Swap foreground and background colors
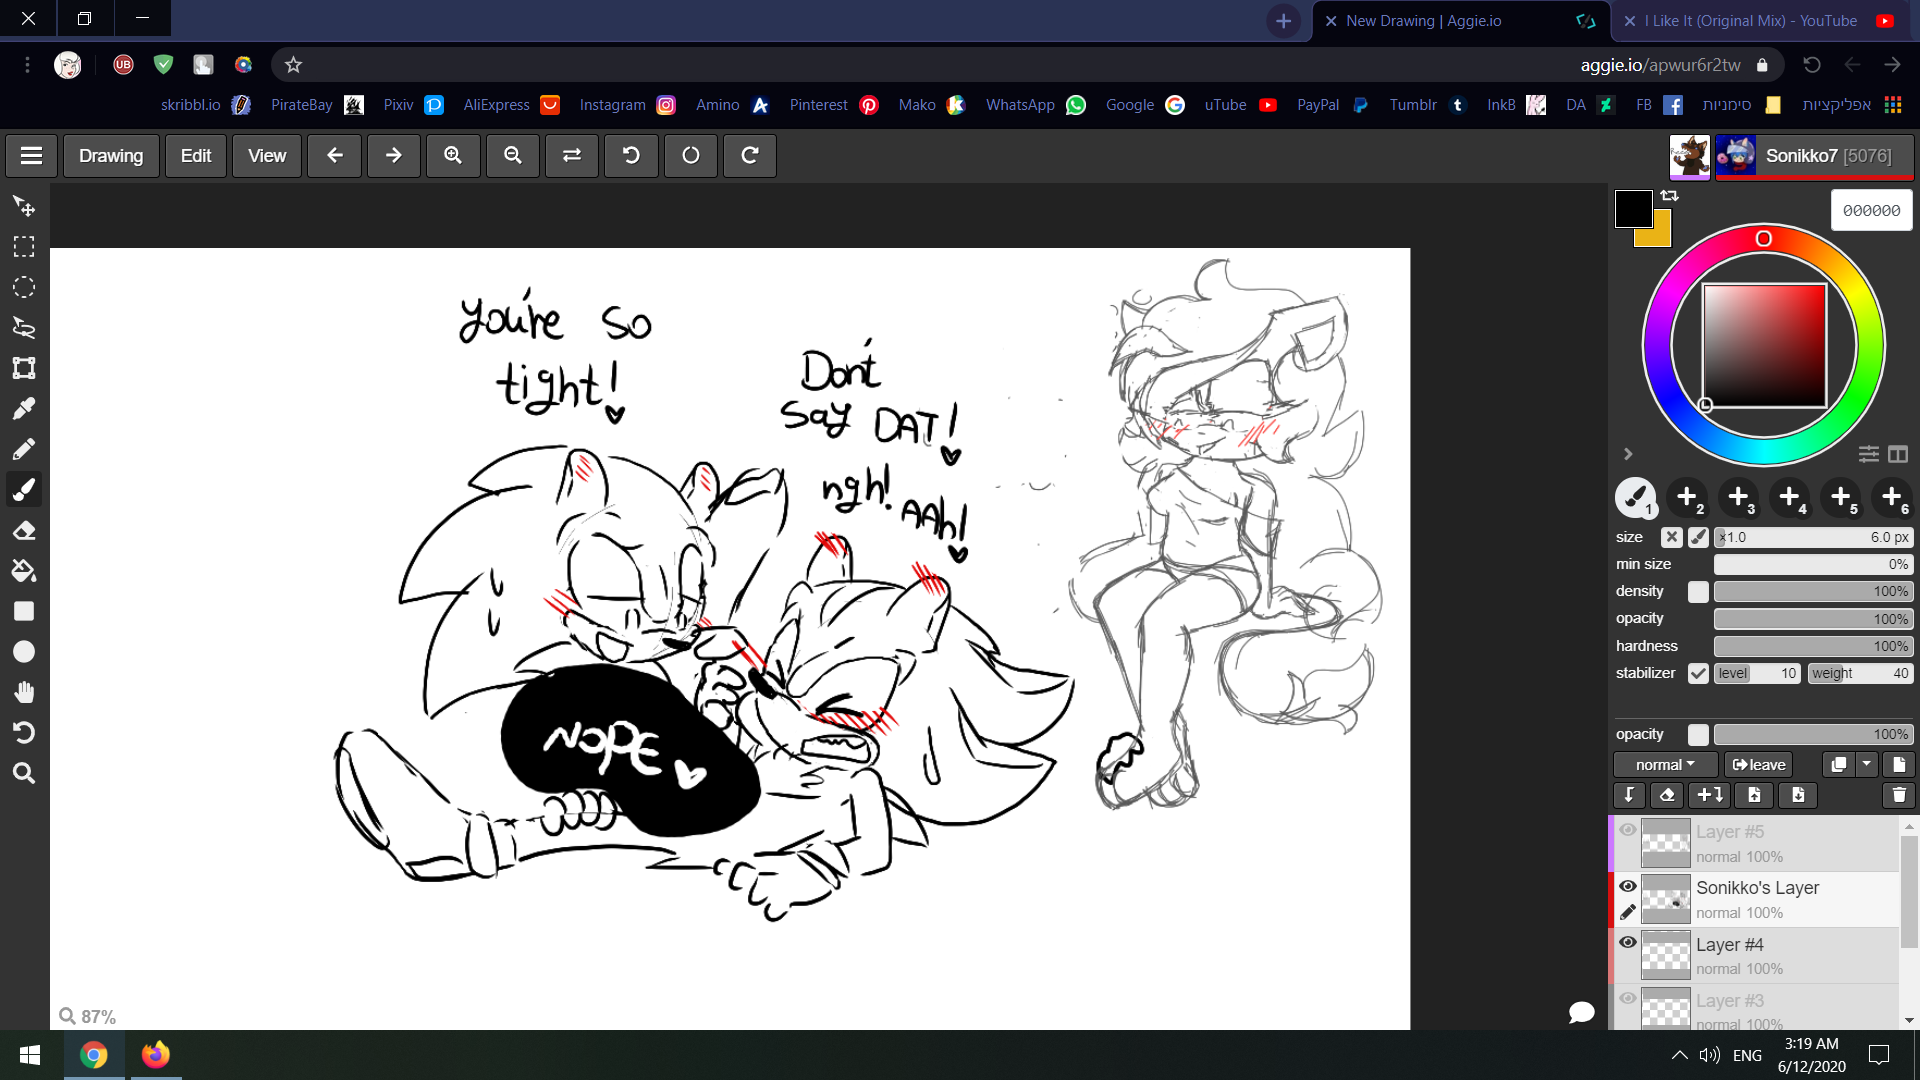Image resolution: width=1920 pixels, height=1080 pixels. tap(1669, 196)
